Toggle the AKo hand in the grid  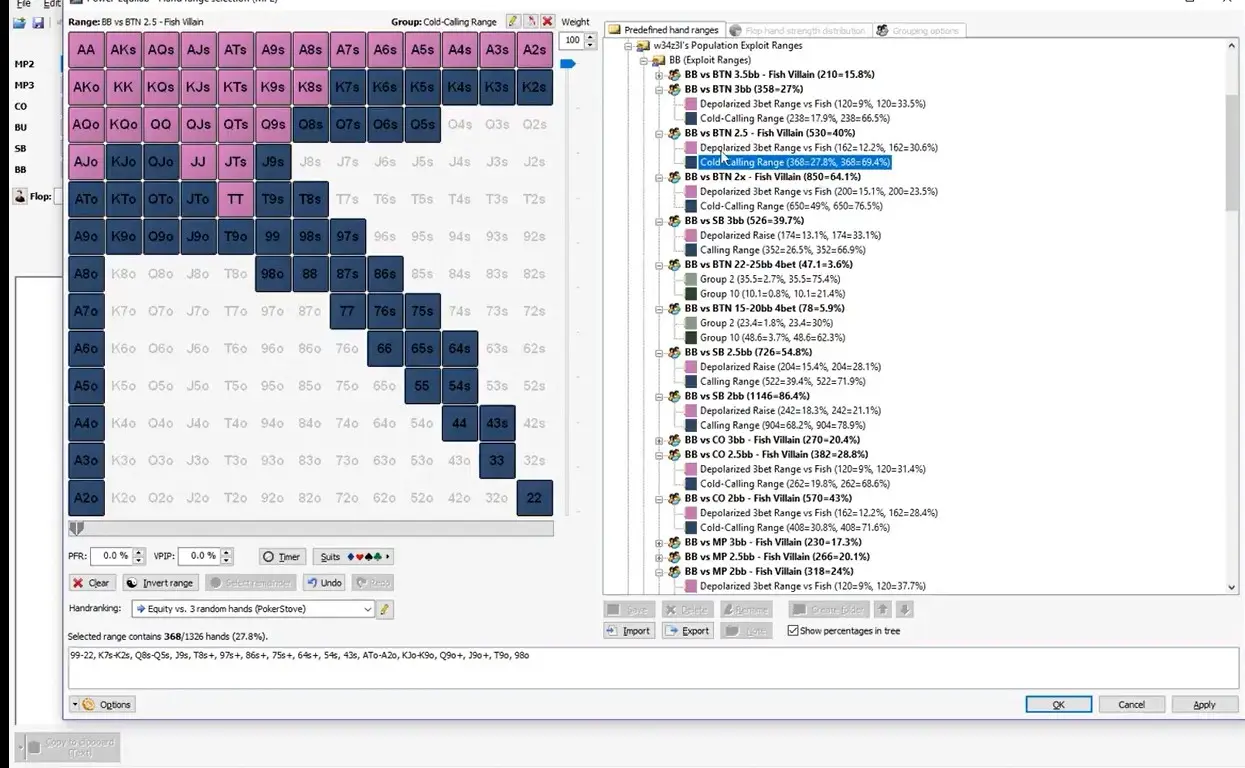(x=85, y=88)
